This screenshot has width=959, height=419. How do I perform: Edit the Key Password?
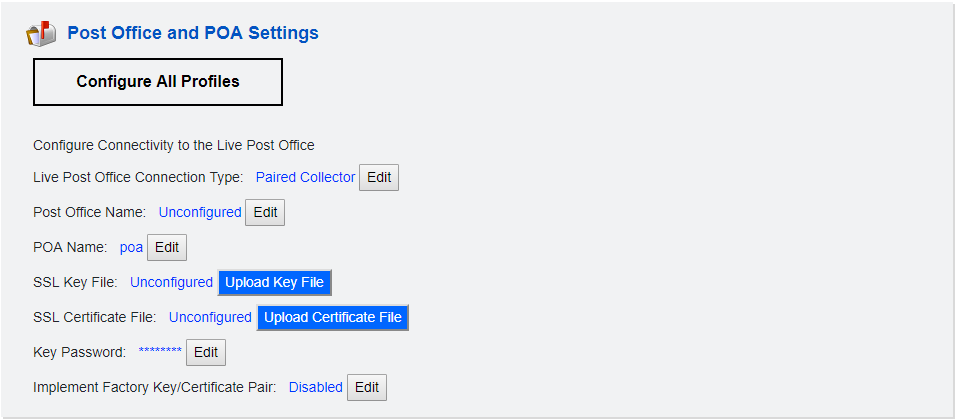(x=206, y=352)
